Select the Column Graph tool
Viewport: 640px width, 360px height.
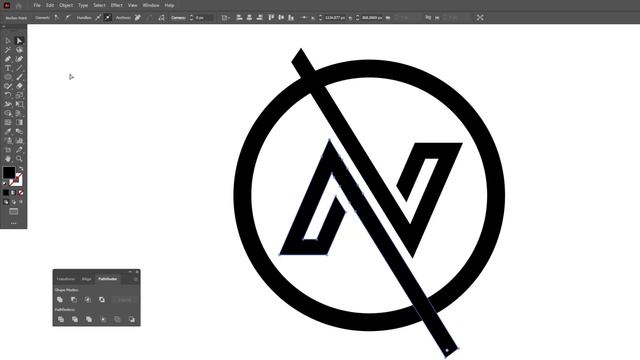click(x=19, y=140)
